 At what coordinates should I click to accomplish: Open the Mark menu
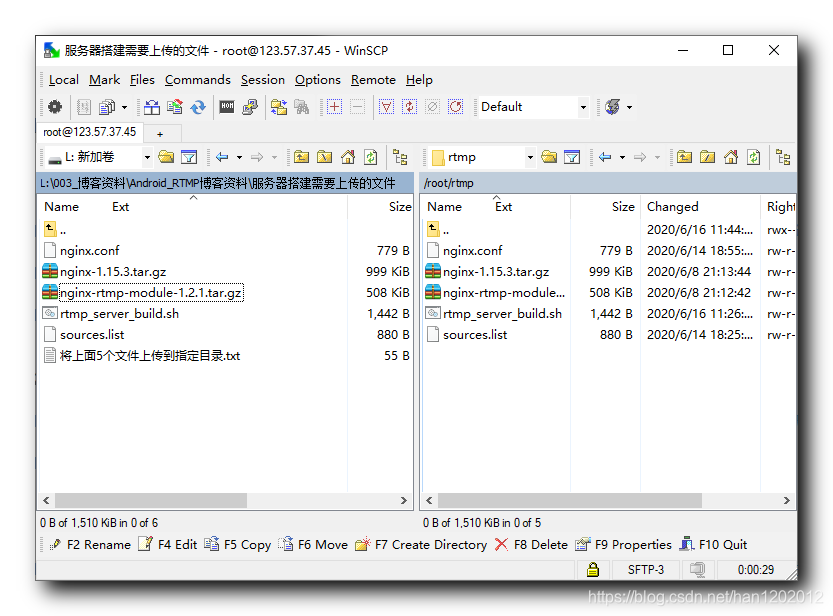(x=105, y=80)
